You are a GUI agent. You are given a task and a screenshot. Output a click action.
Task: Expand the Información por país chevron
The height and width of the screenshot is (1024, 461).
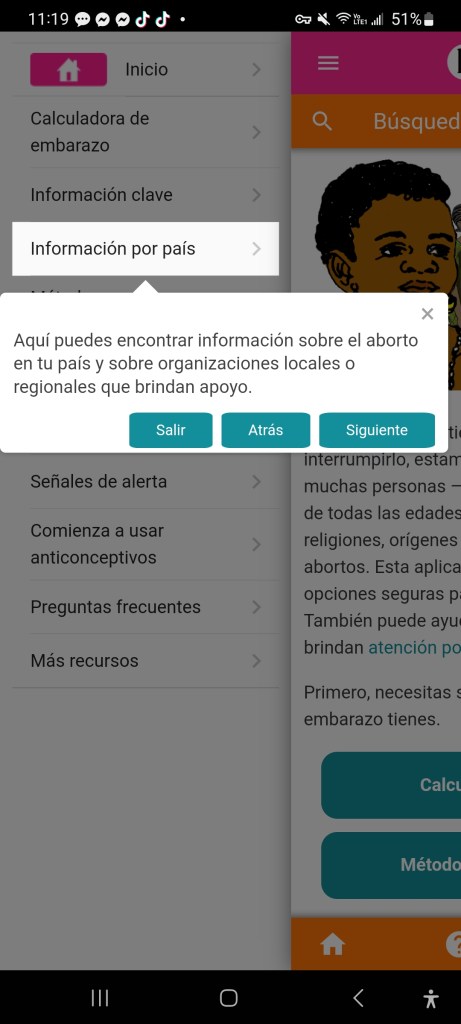click(x=256, y=249)
